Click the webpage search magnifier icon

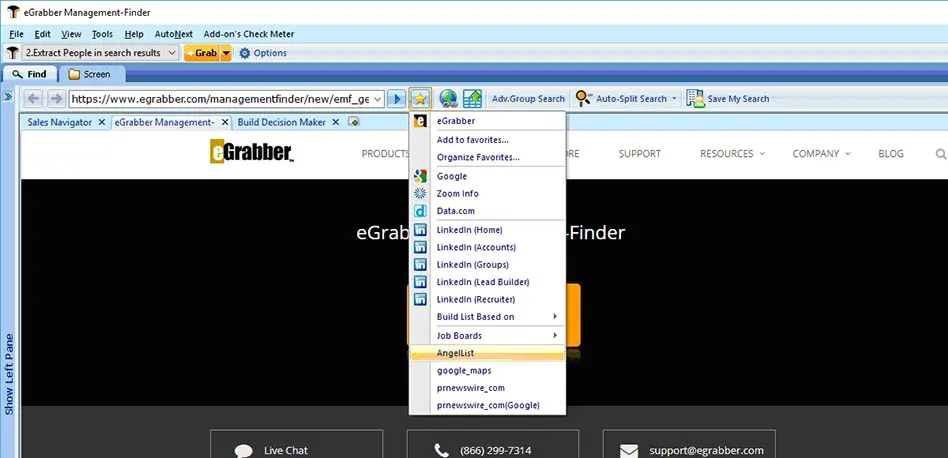[x=941, y=154]
